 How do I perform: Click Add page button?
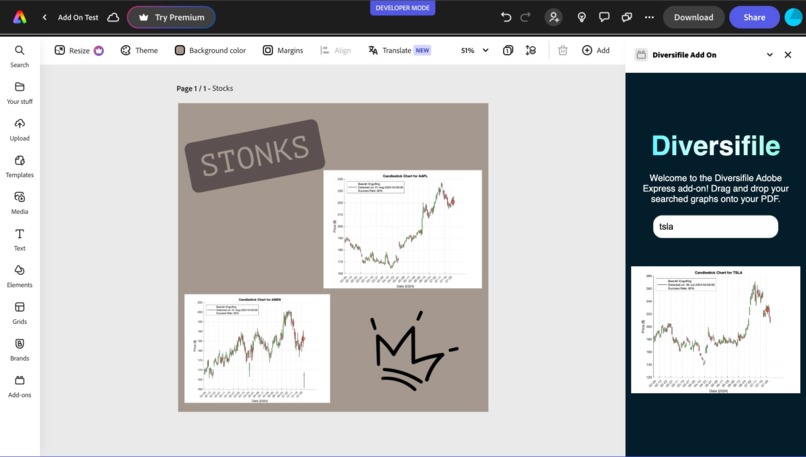tap(596, 50)
